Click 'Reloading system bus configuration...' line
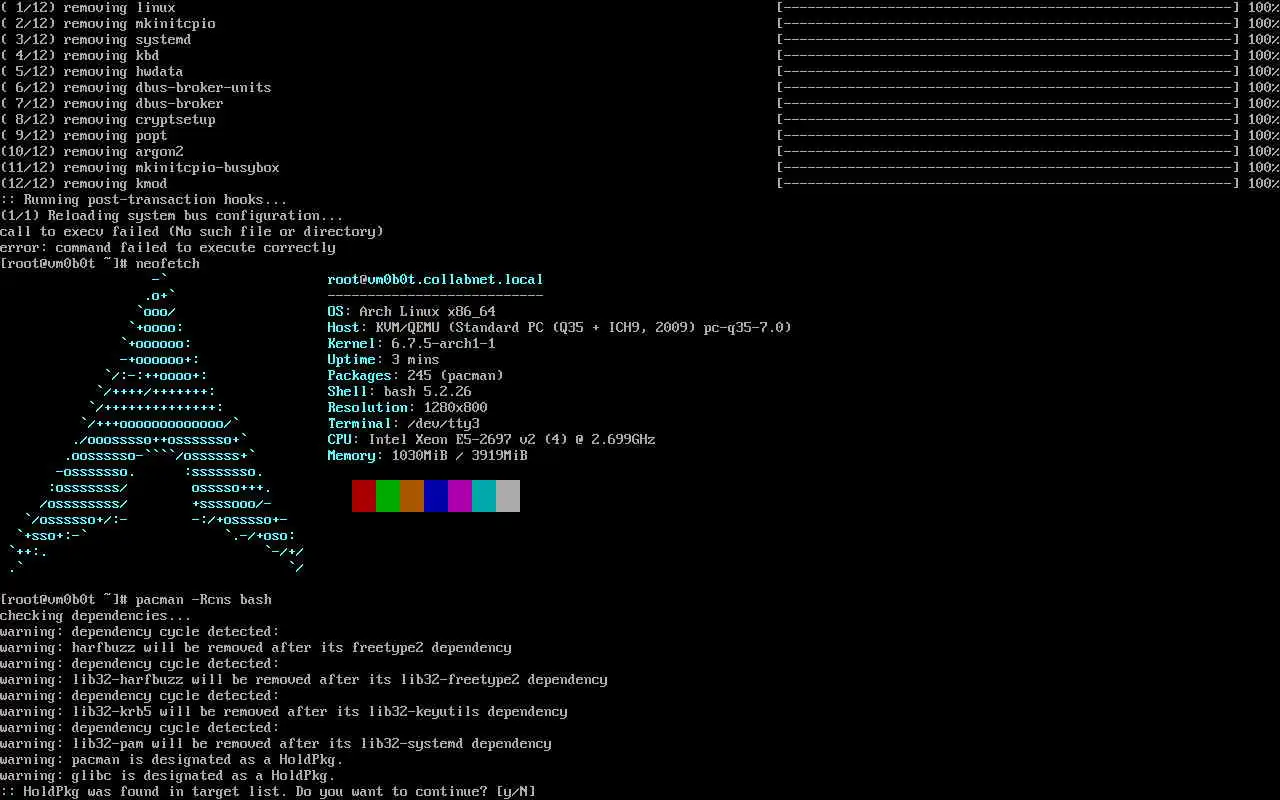Image resolution: width=1280 pixels, height=800 pixels. pyautogui.click(x=172, y=216)
